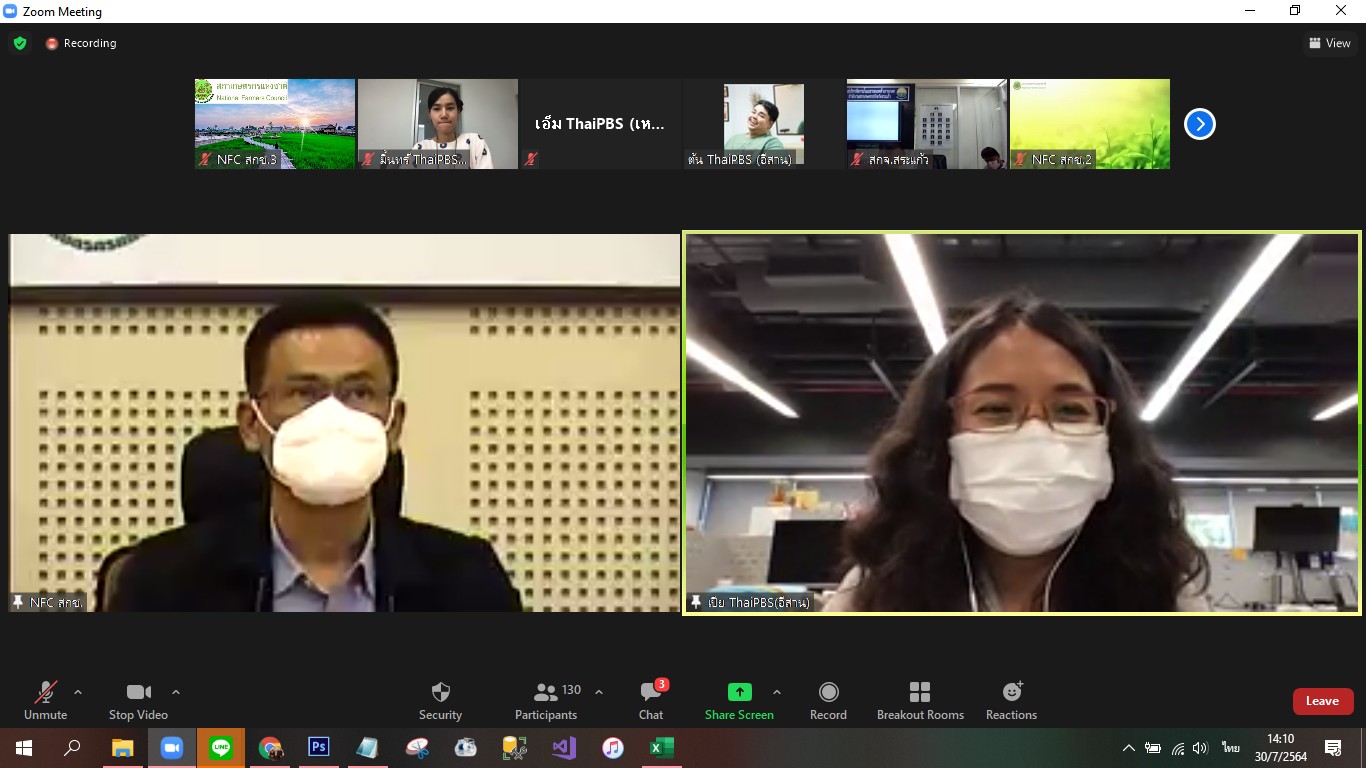This screenshot has height=768, width=1366.
Task: Expand audio options arrow next to Unmute
Action: 78,692
